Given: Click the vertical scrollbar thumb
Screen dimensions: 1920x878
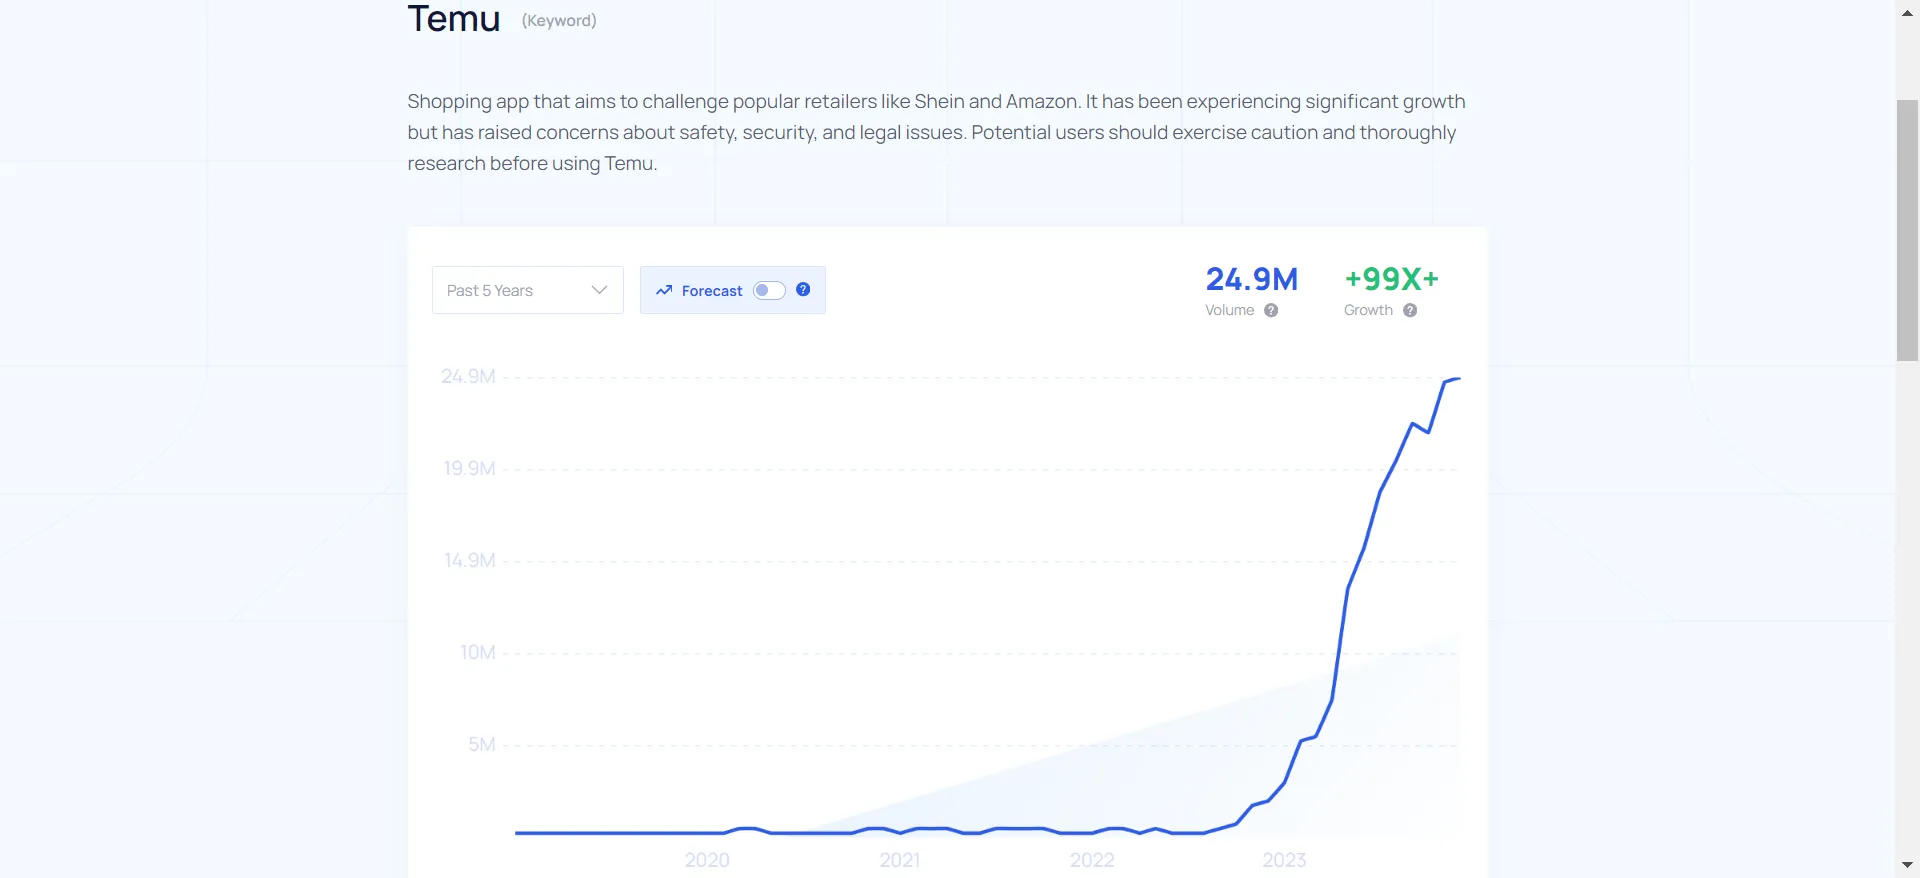Looking at the screenshot, I should 1908,230.
